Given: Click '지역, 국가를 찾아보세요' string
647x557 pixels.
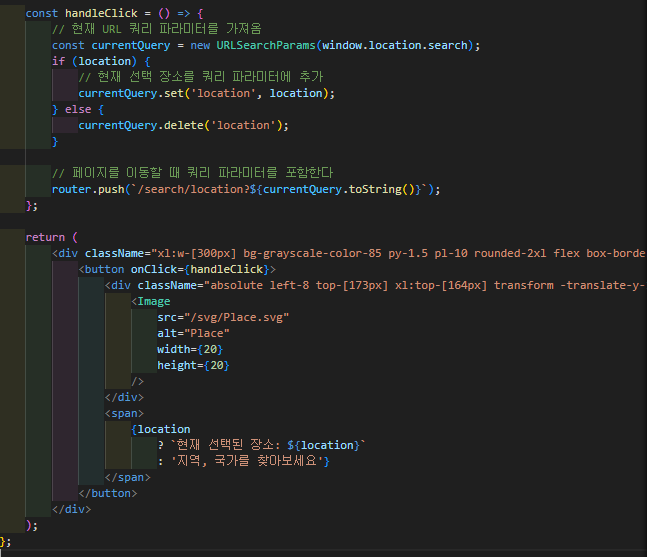Looking at the screenshot, I should point(247,461).
